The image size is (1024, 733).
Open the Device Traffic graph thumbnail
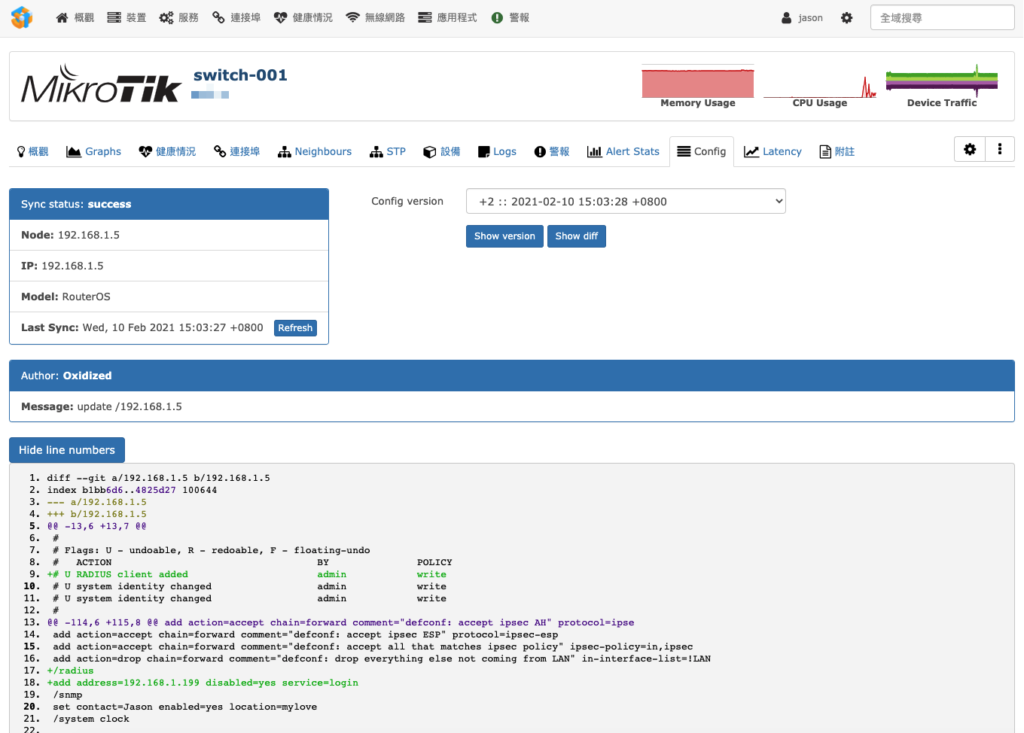941,86
